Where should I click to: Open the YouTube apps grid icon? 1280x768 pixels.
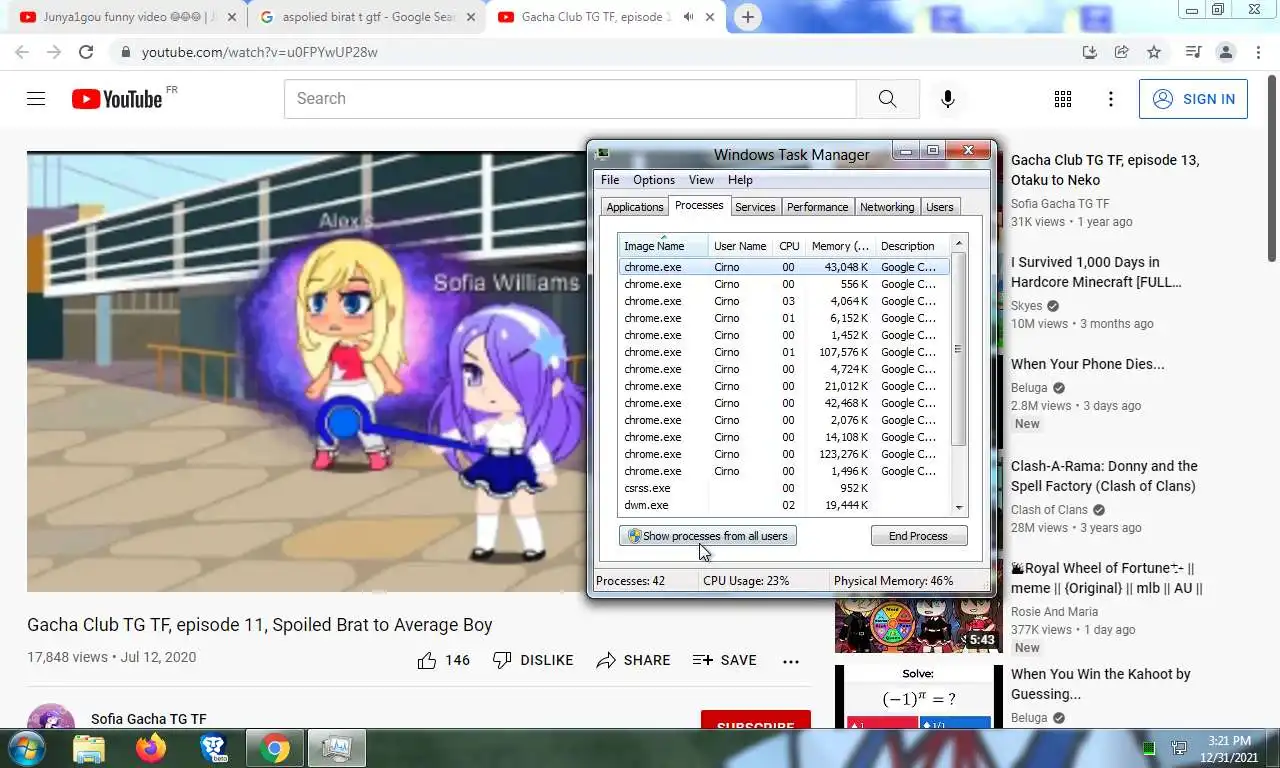pyautogui.click(x=1063, y=99)
